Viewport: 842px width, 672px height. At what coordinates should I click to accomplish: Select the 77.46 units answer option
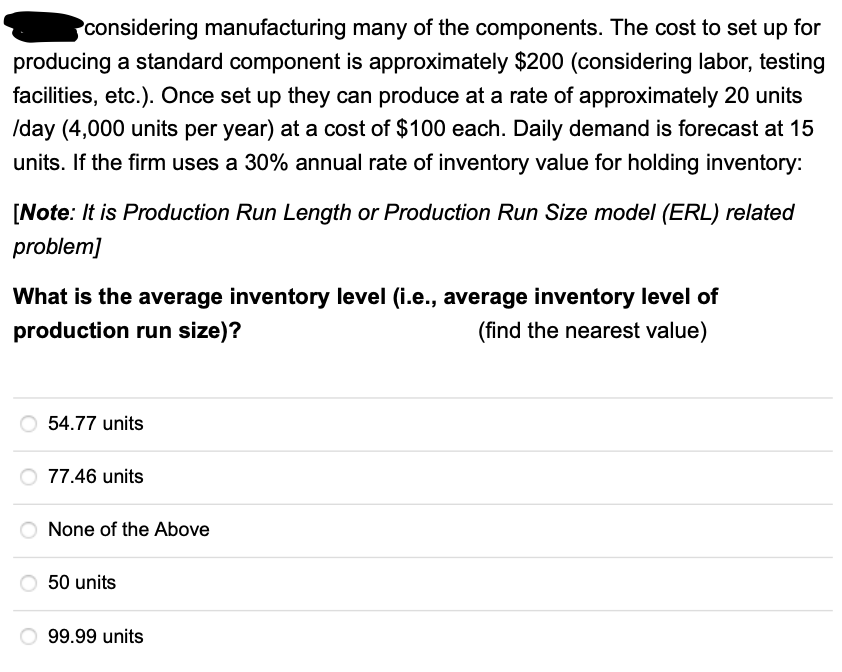click(x=94, y=477)
